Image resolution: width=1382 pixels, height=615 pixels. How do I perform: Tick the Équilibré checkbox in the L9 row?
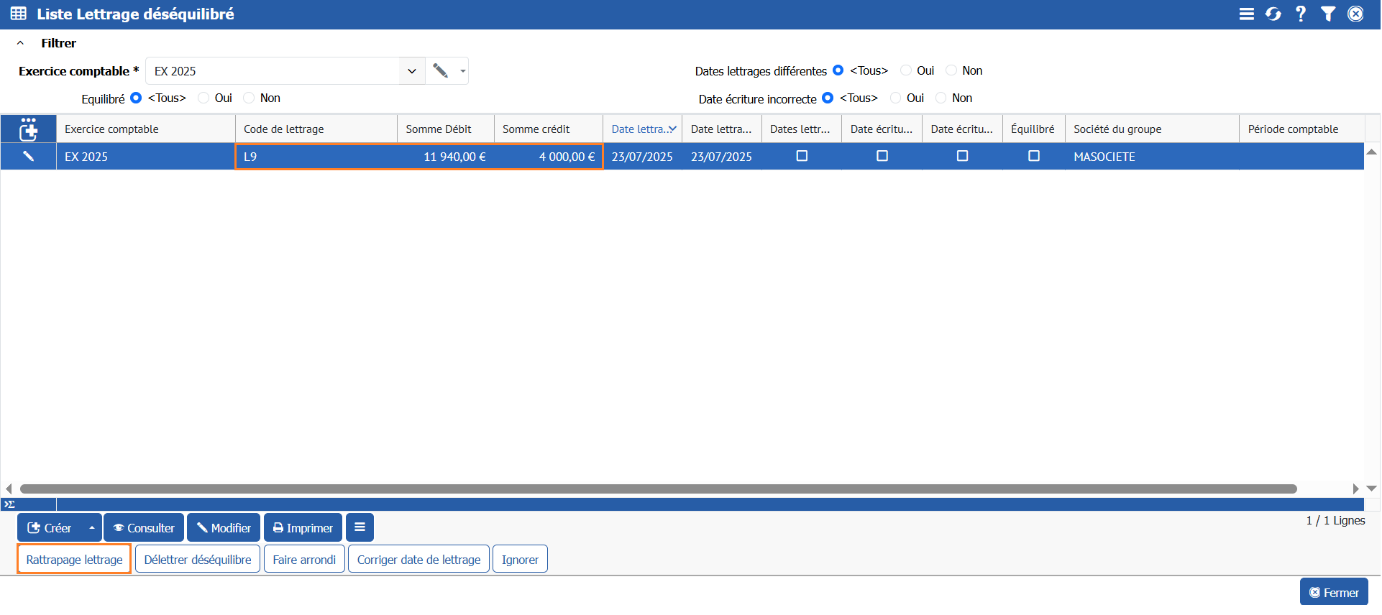[1033, 157]
